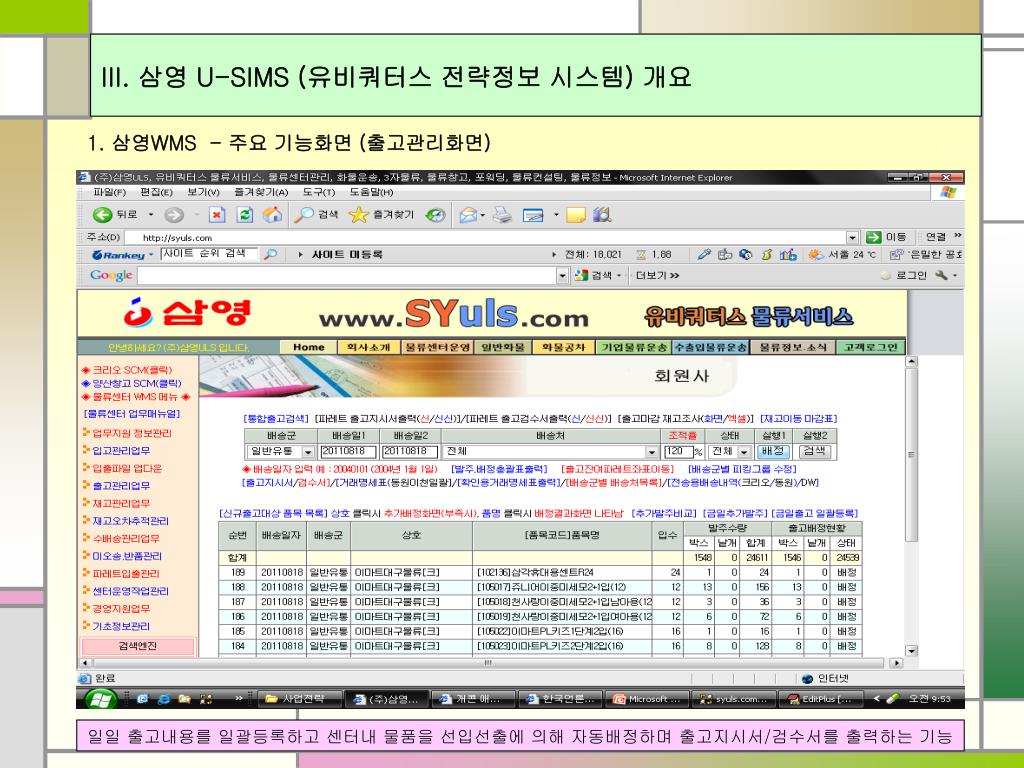The width and height of the screenshot is (1024, 768).
Task: Select the 고객로그인 navigation tab
Action: point(871,347)
